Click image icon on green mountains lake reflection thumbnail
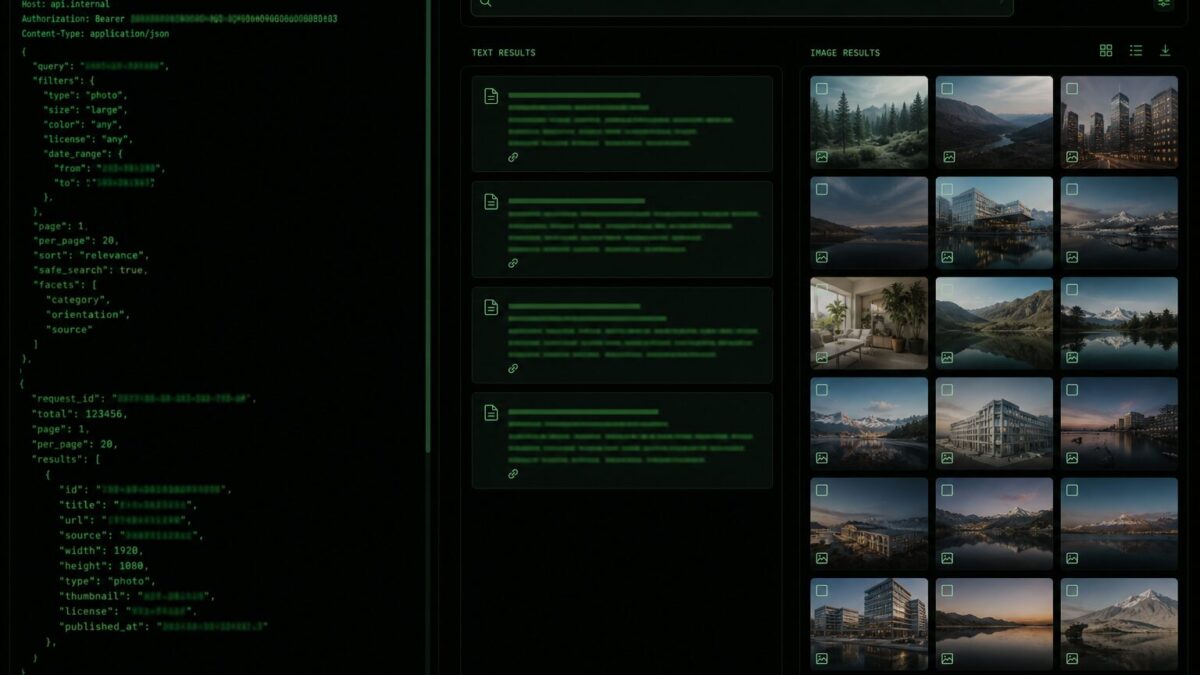 point(947,357)
